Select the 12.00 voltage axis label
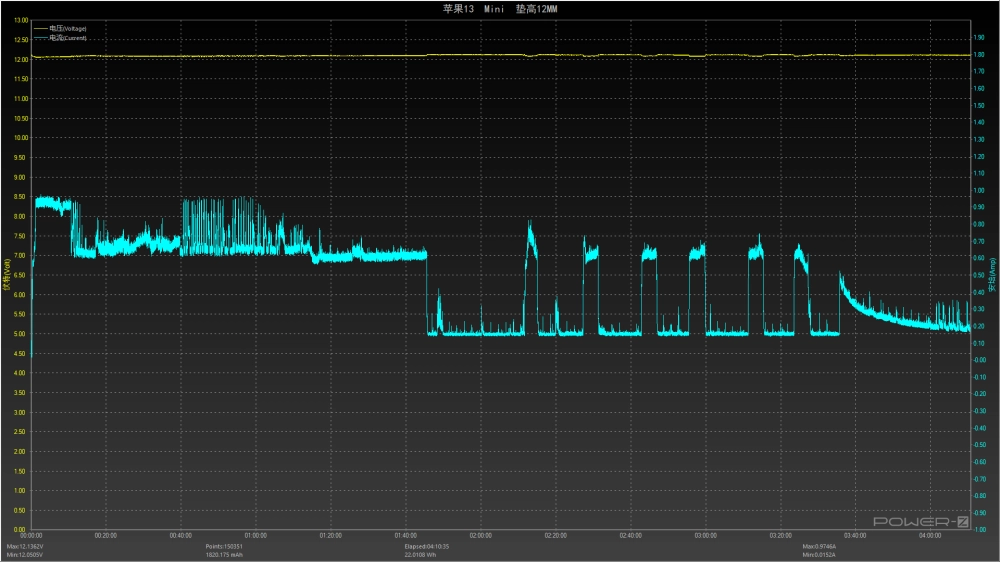The width and height of the screenshot is (1000, 562). [21, 60]
